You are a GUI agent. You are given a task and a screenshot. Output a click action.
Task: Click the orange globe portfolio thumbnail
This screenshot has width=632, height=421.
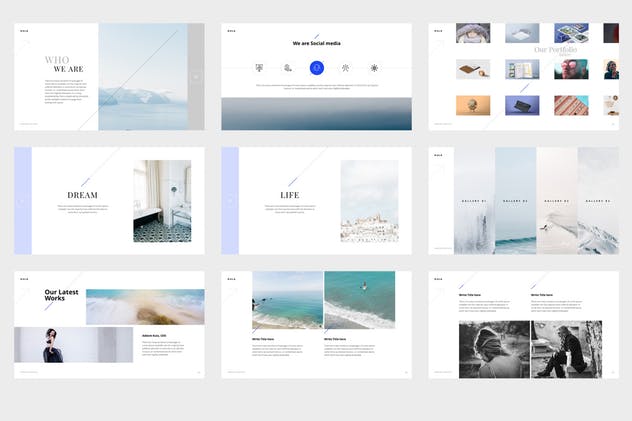point(473,105)
